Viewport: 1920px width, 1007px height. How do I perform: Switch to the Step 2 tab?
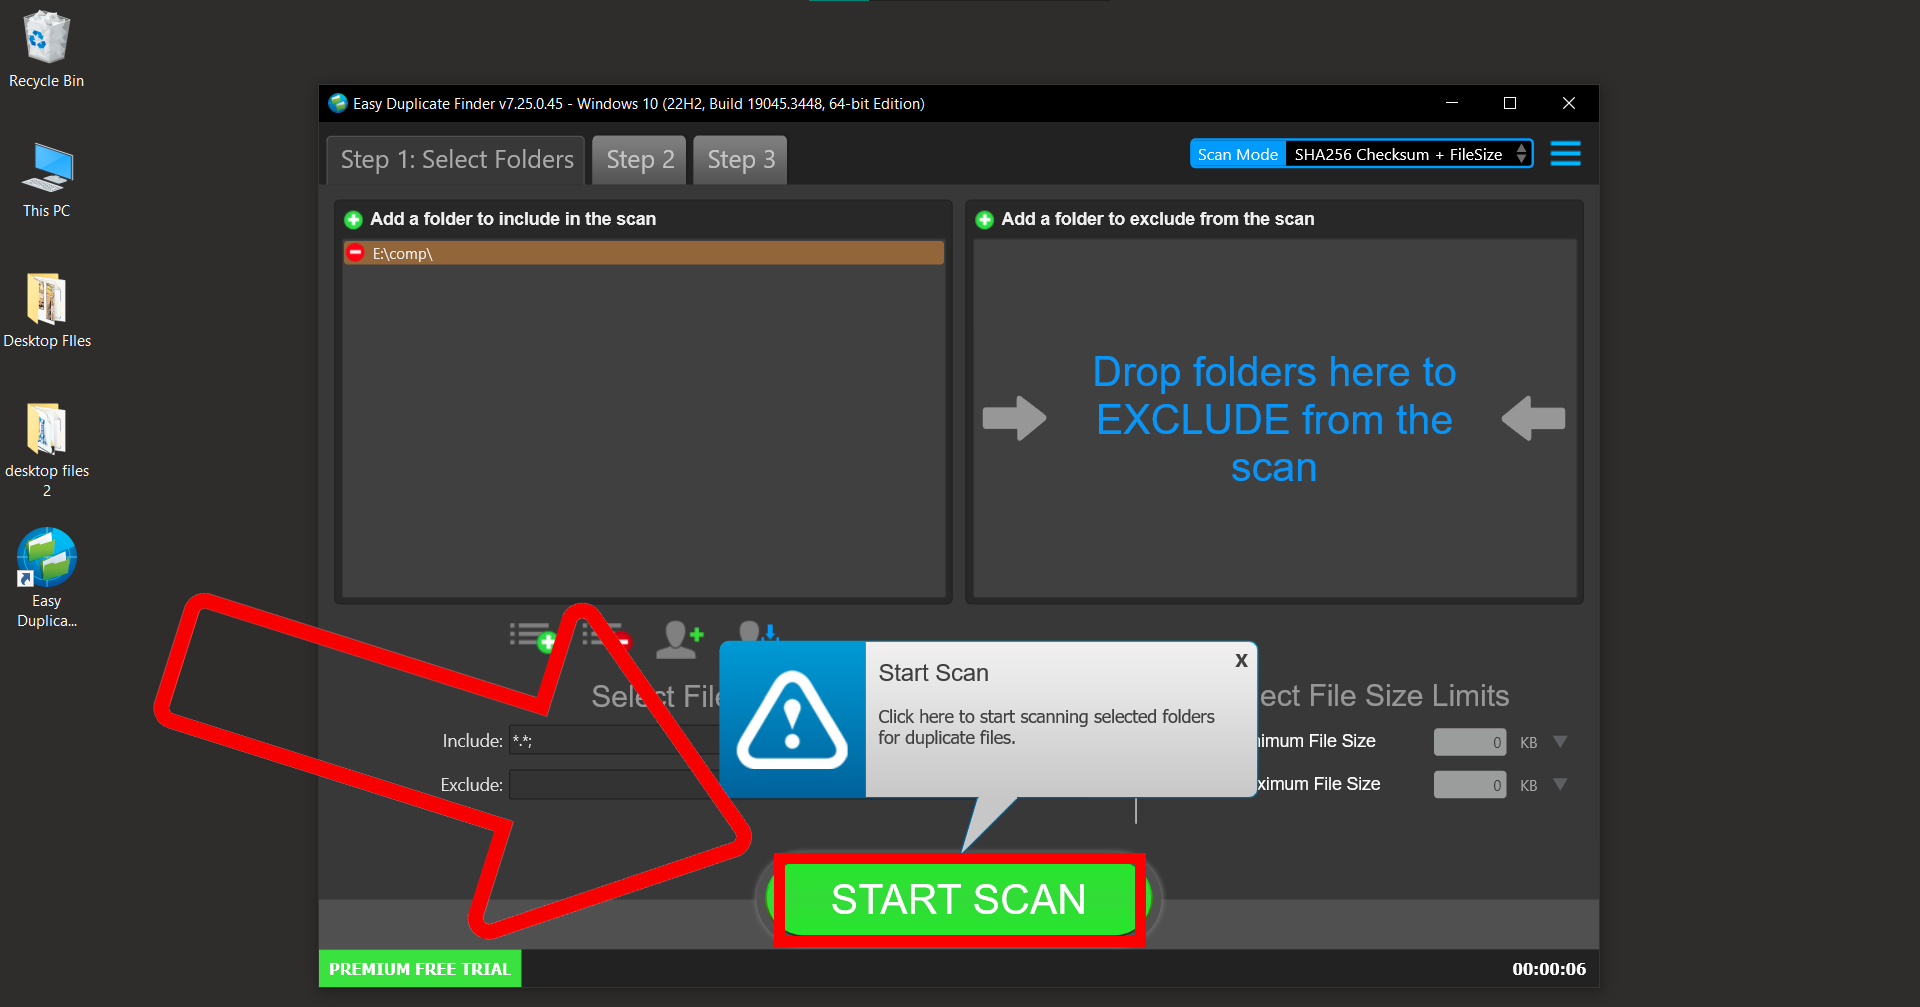point(638,159)
